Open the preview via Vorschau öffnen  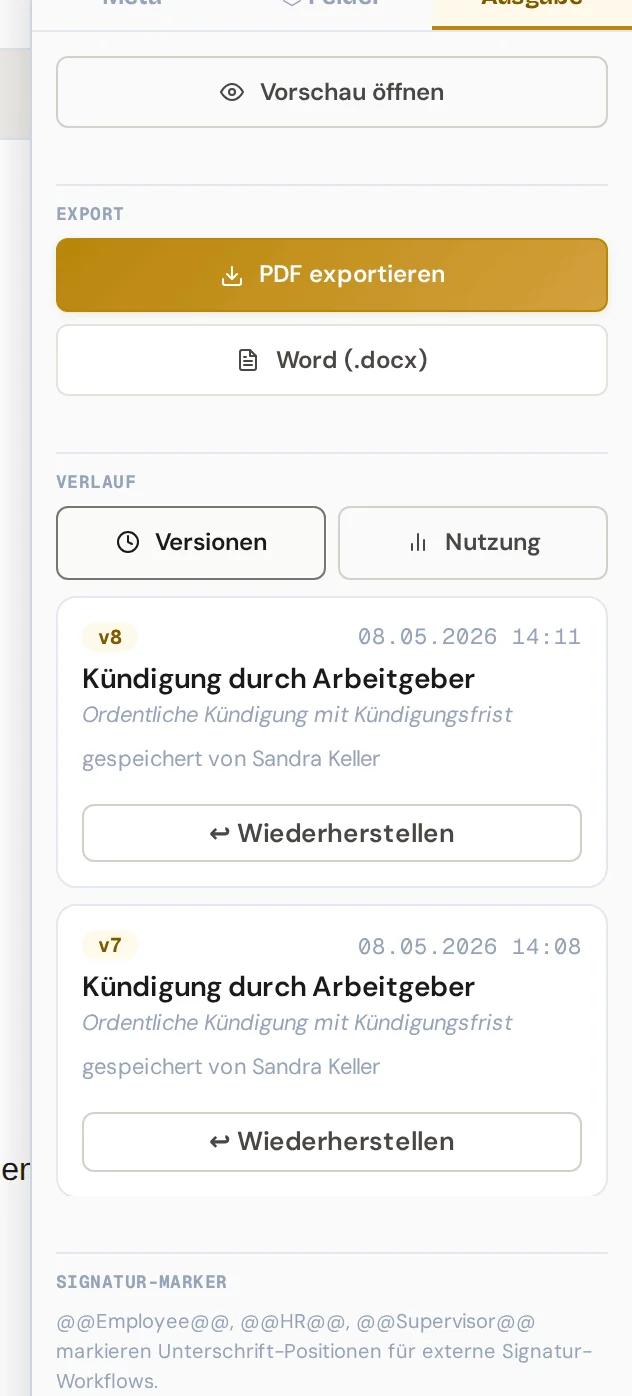pyautogui.click(x=332, y=92)
